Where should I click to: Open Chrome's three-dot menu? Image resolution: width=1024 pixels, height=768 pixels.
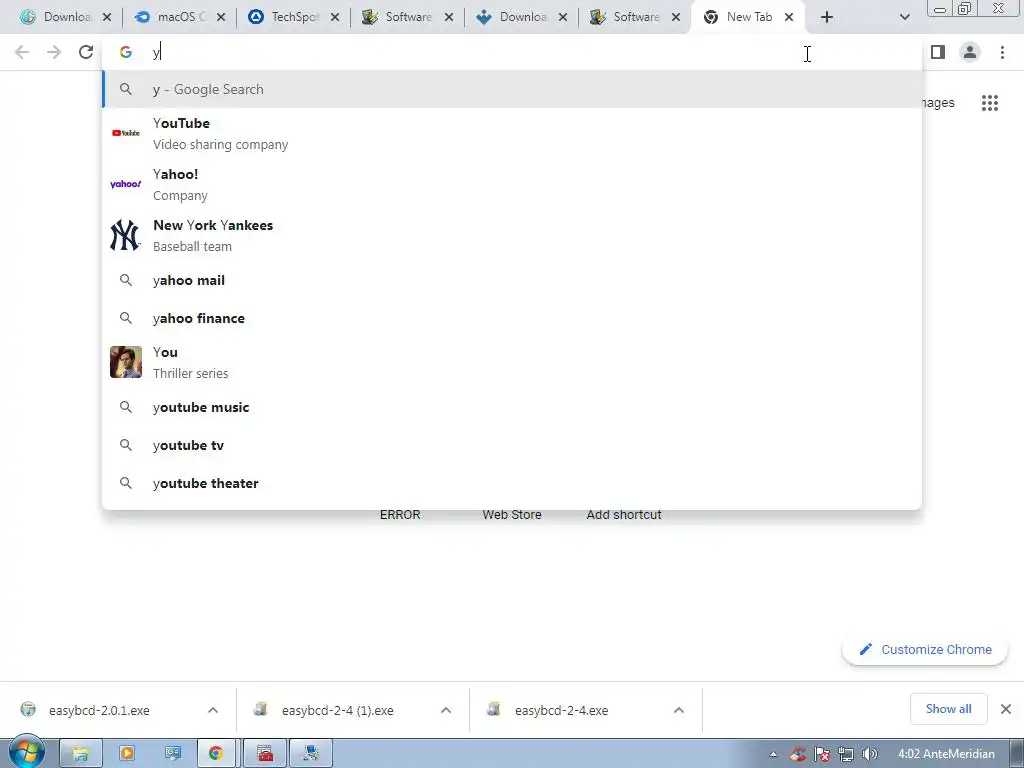pyautogui.click(x=1002, y=52)
